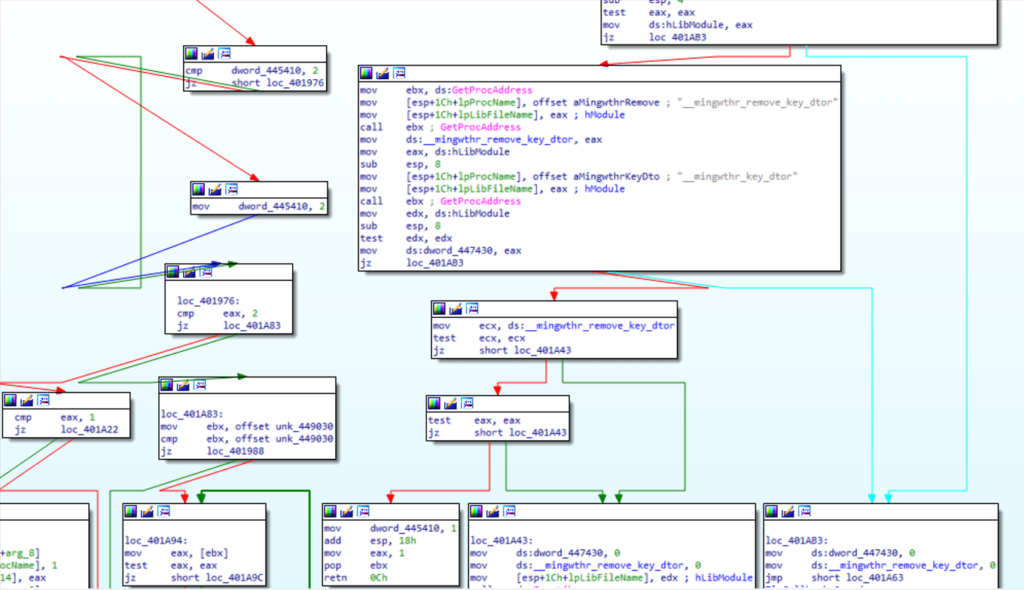
Task: Click pencil icon on 'mov dword_445410, 1' node
Action: (x=347, y=511)
